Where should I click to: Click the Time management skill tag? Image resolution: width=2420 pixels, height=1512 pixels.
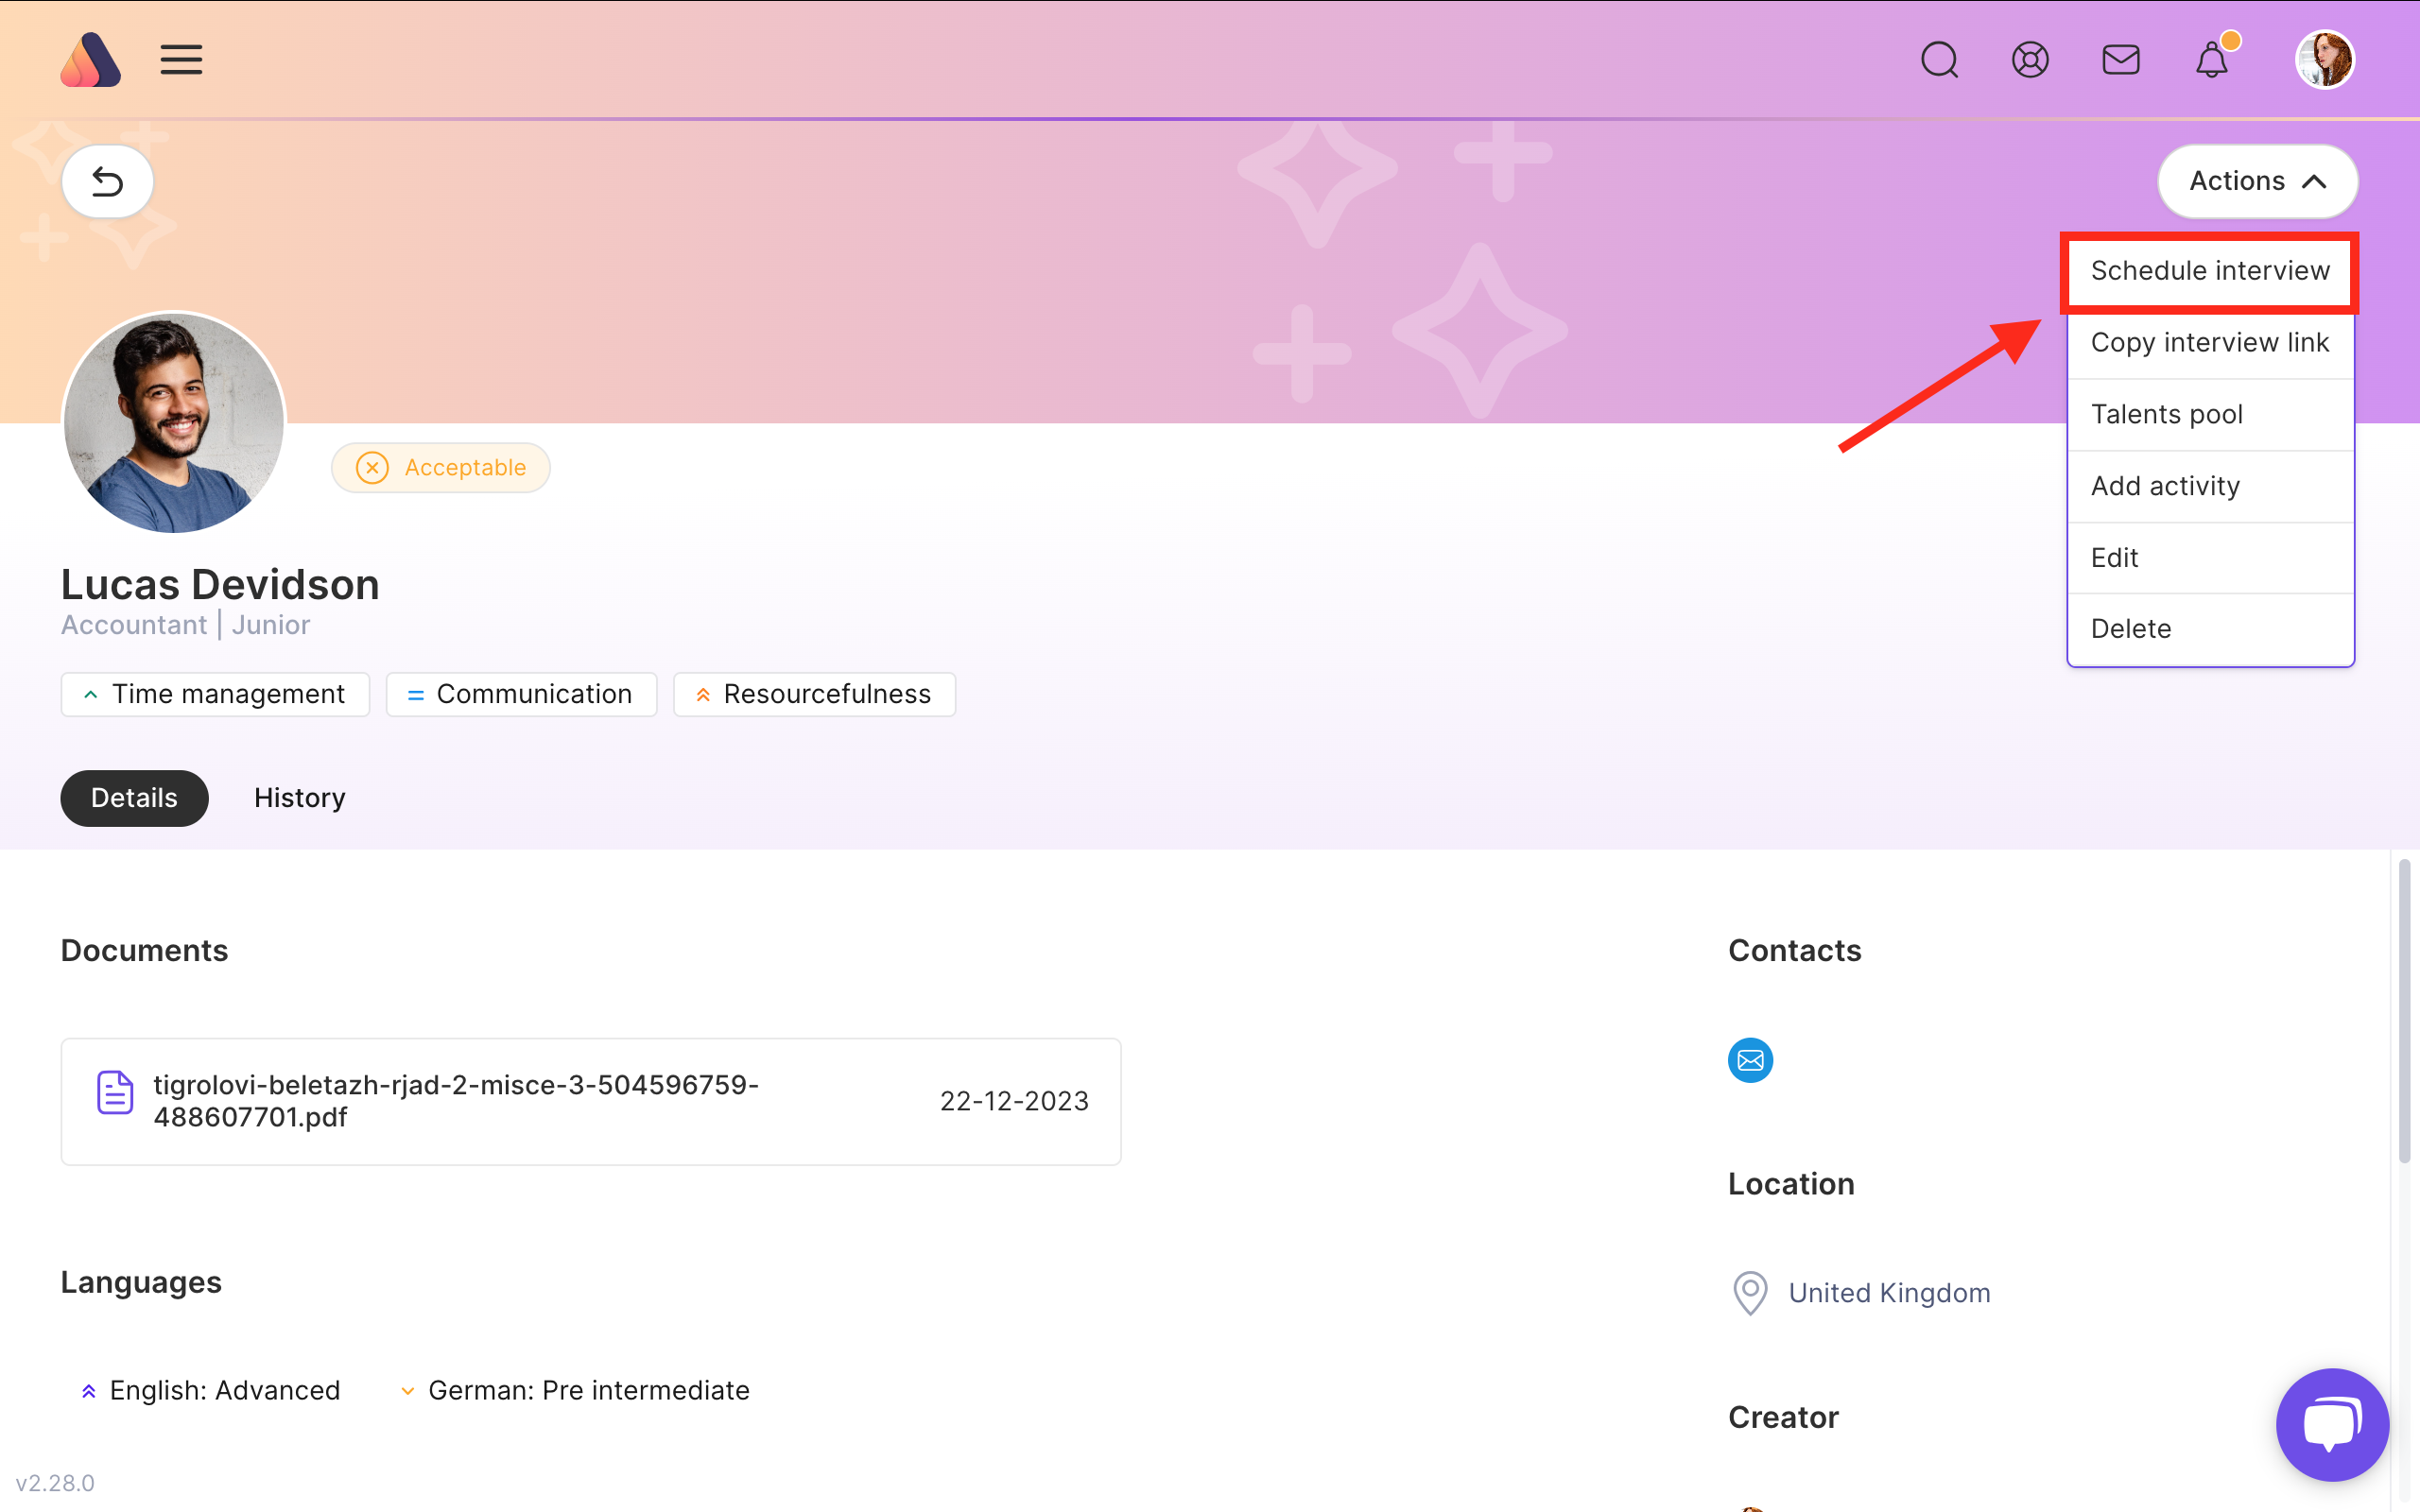point(215,694)
